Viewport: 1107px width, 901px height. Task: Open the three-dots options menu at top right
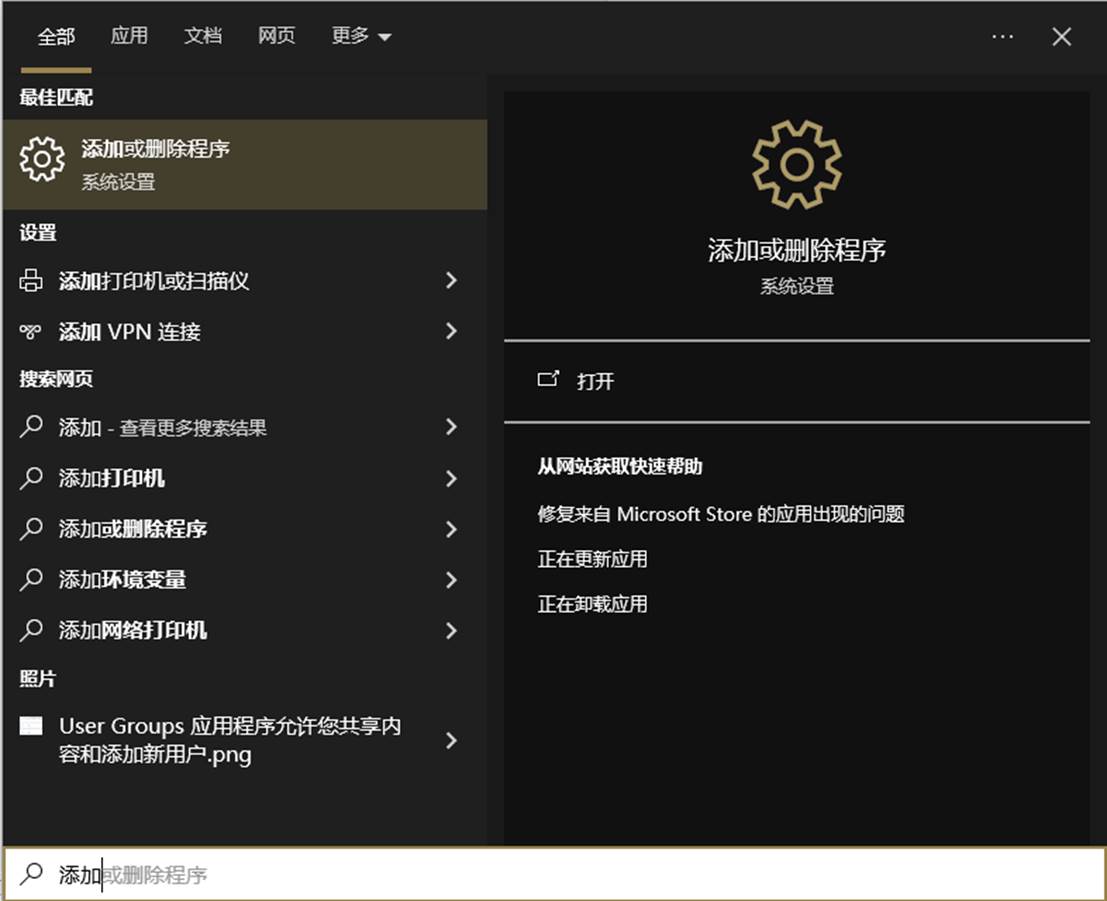click(x=1003, y=36)
